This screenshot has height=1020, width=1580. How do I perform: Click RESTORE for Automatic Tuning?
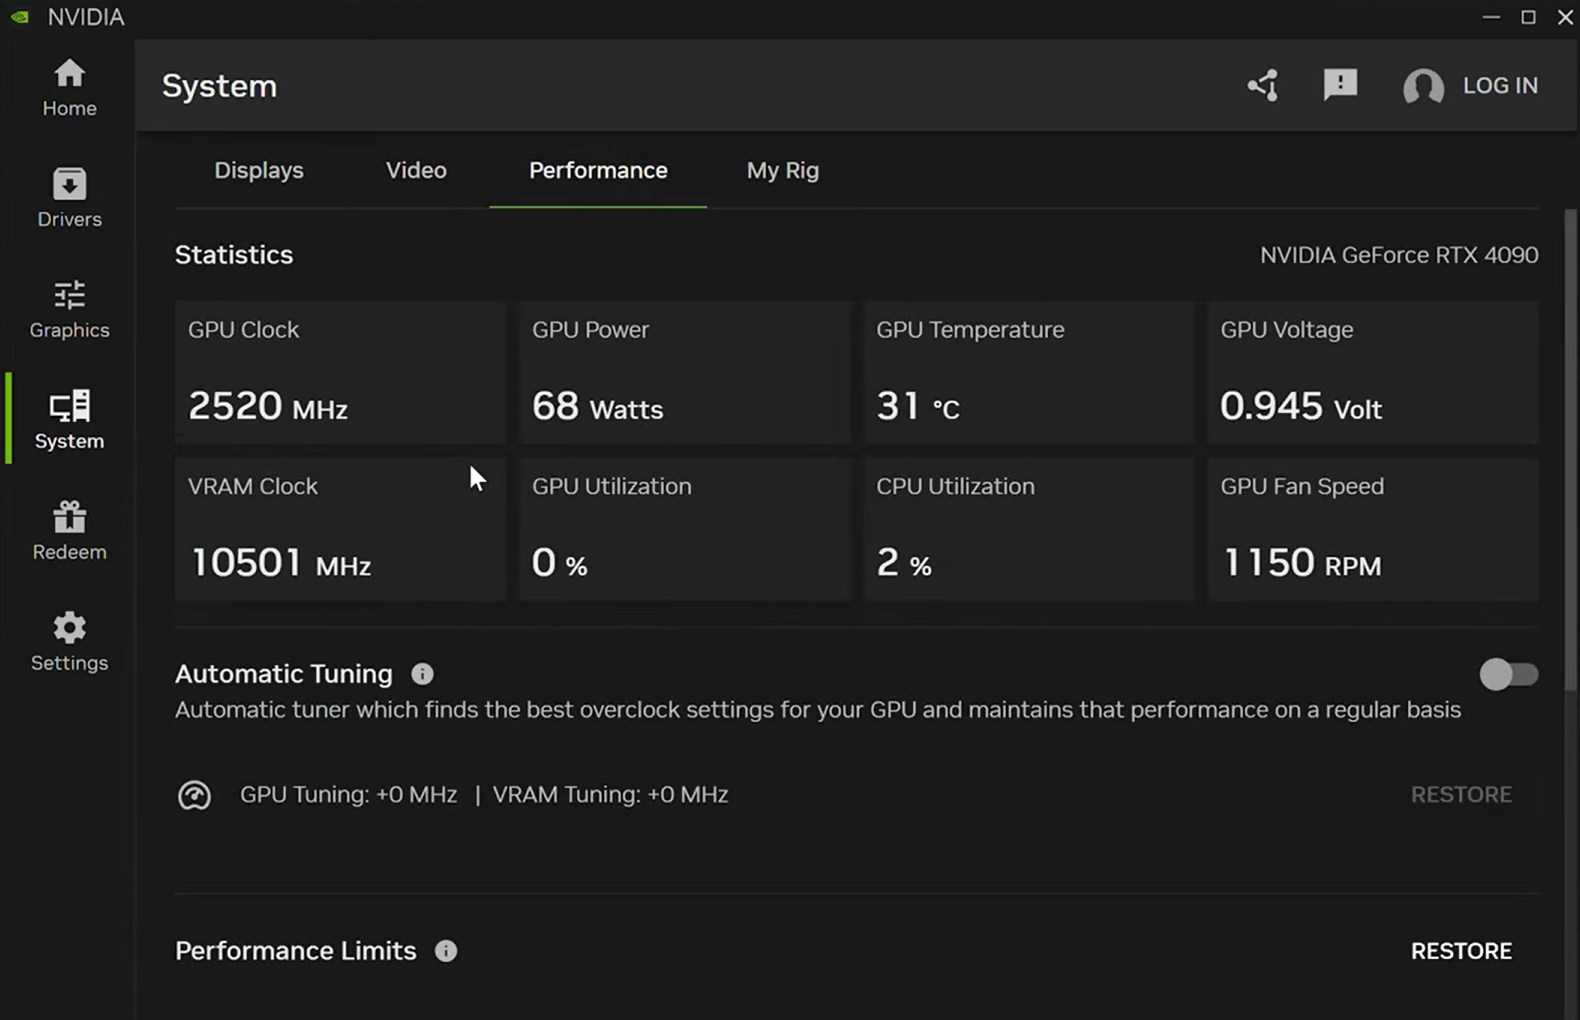[x=1461, y=794]
